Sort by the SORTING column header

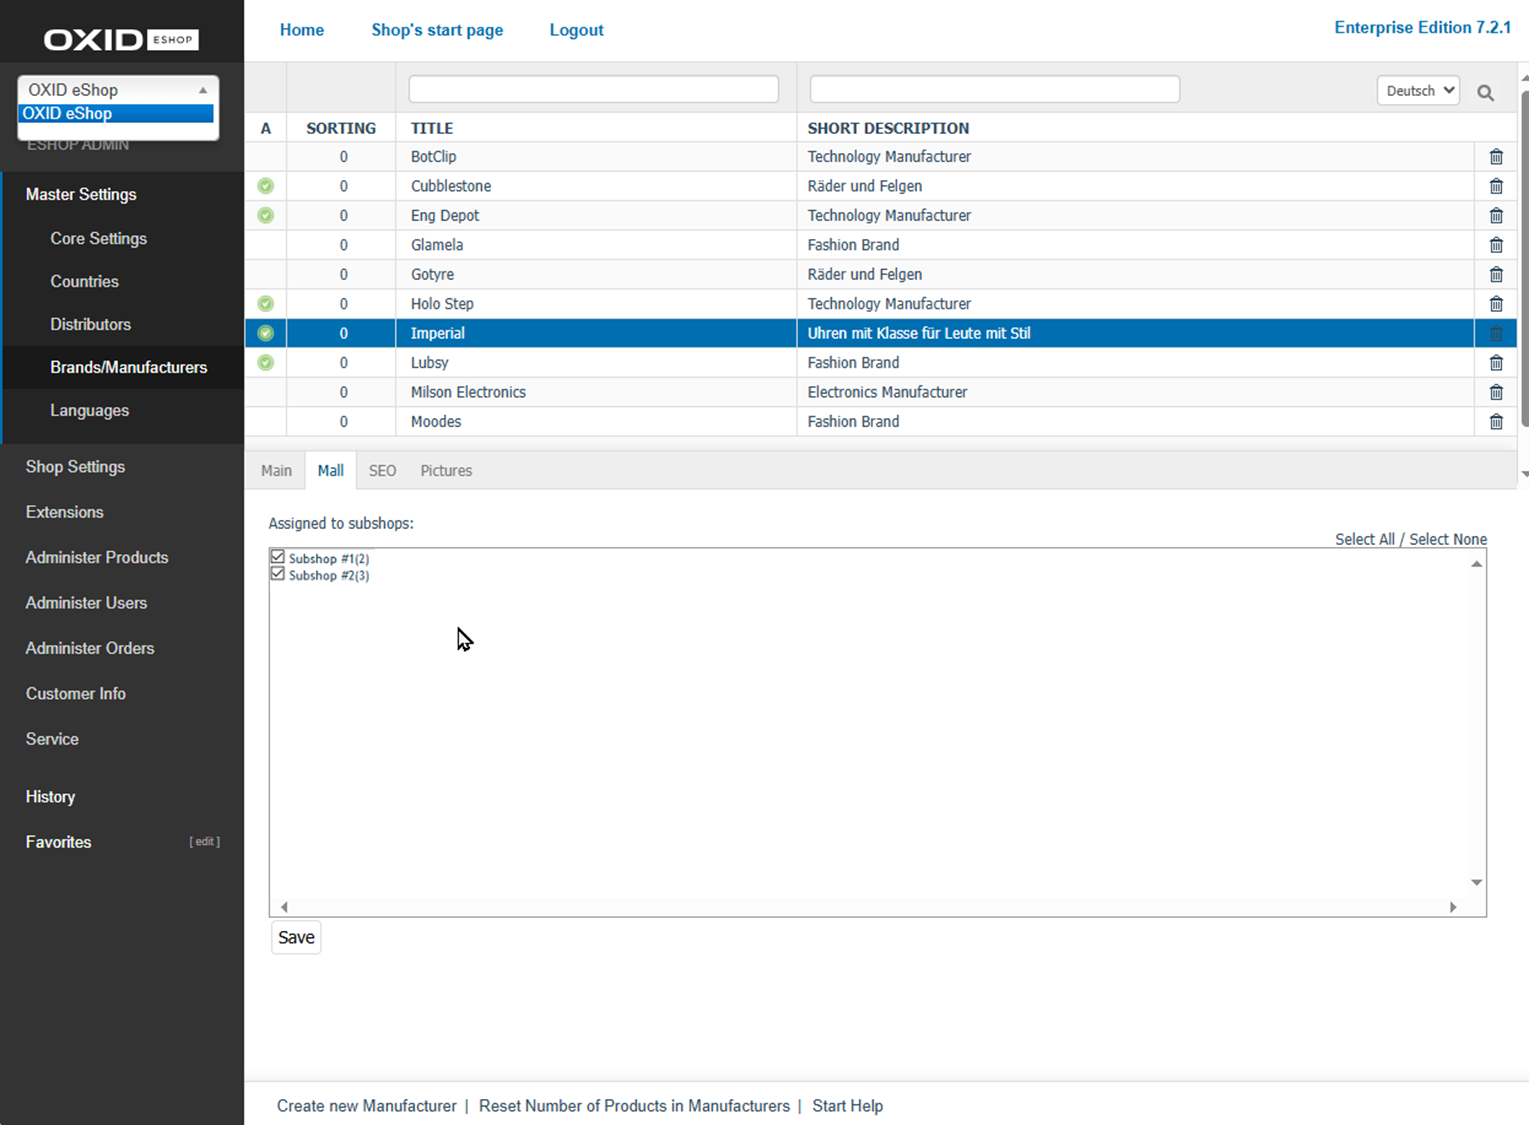click(341, 128)
